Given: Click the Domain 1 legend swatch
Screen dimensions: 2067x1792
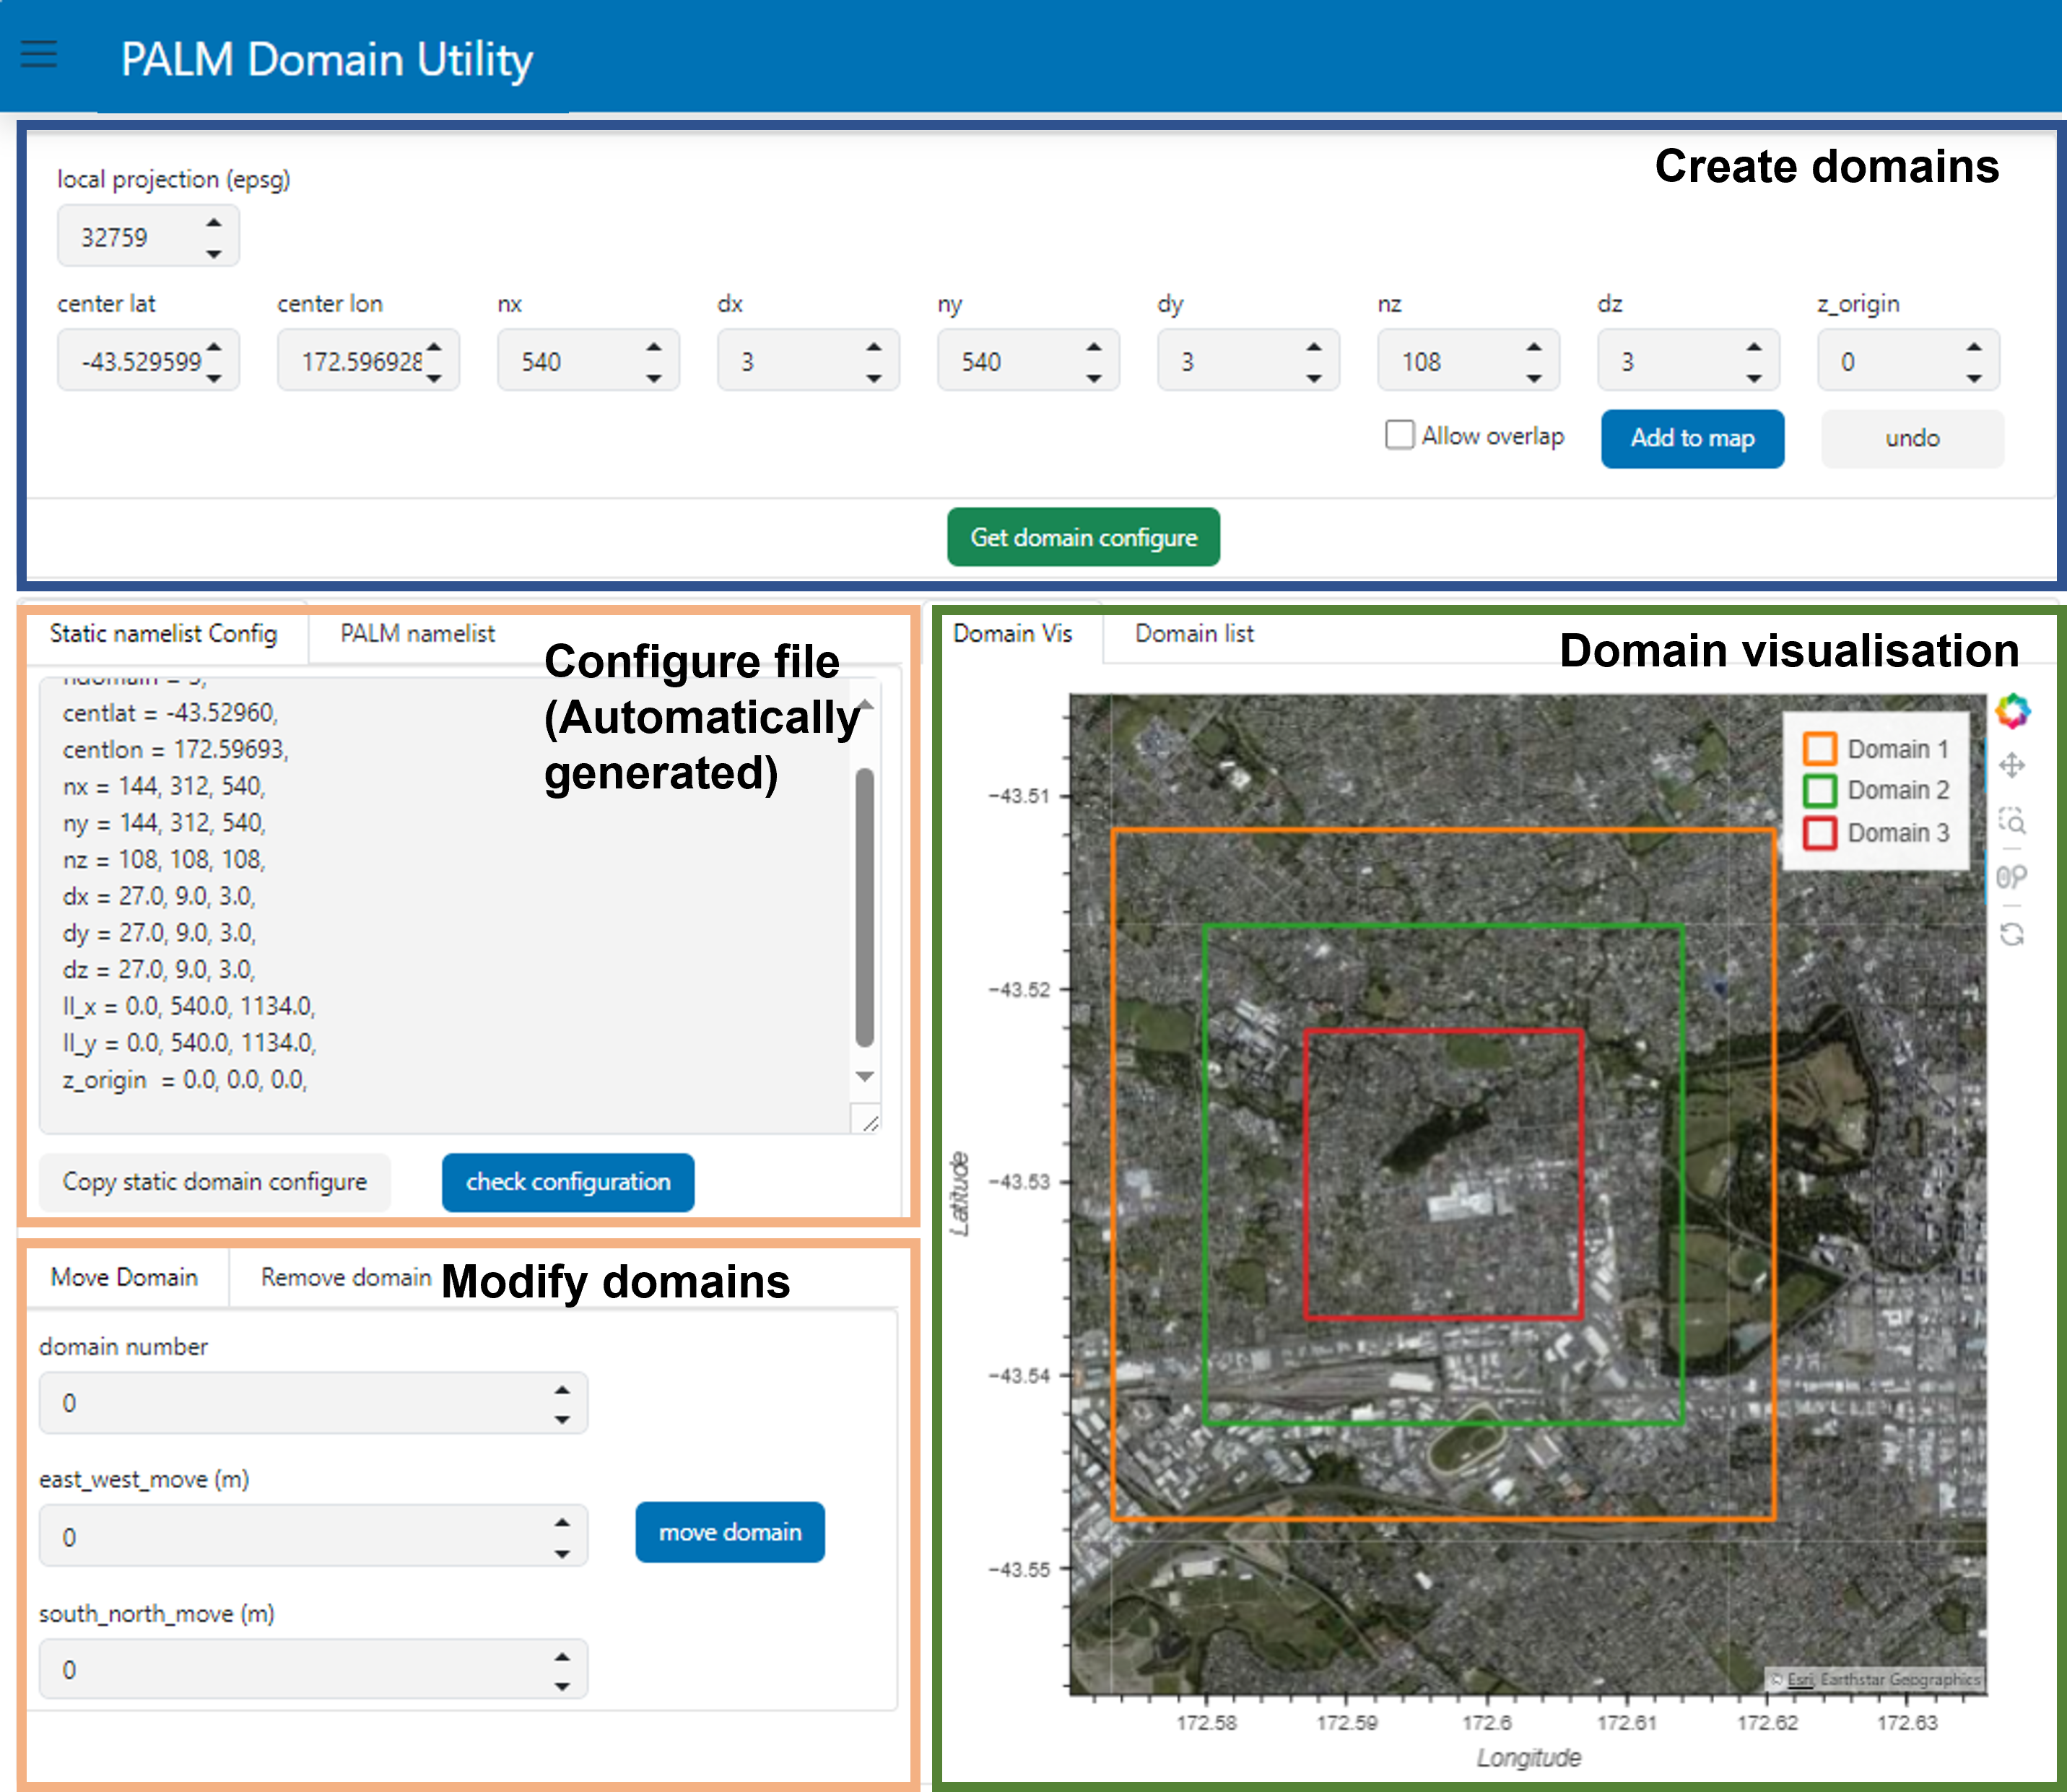Looking at the screenshot, I should [x=1819, y=749].
